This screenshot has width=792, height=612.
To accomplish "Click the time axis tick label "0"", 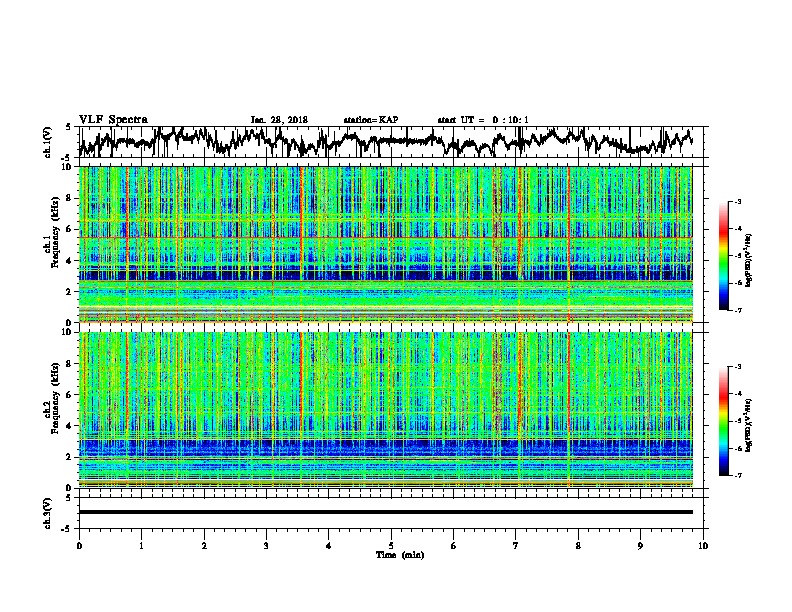I will (x=79, y=546).
